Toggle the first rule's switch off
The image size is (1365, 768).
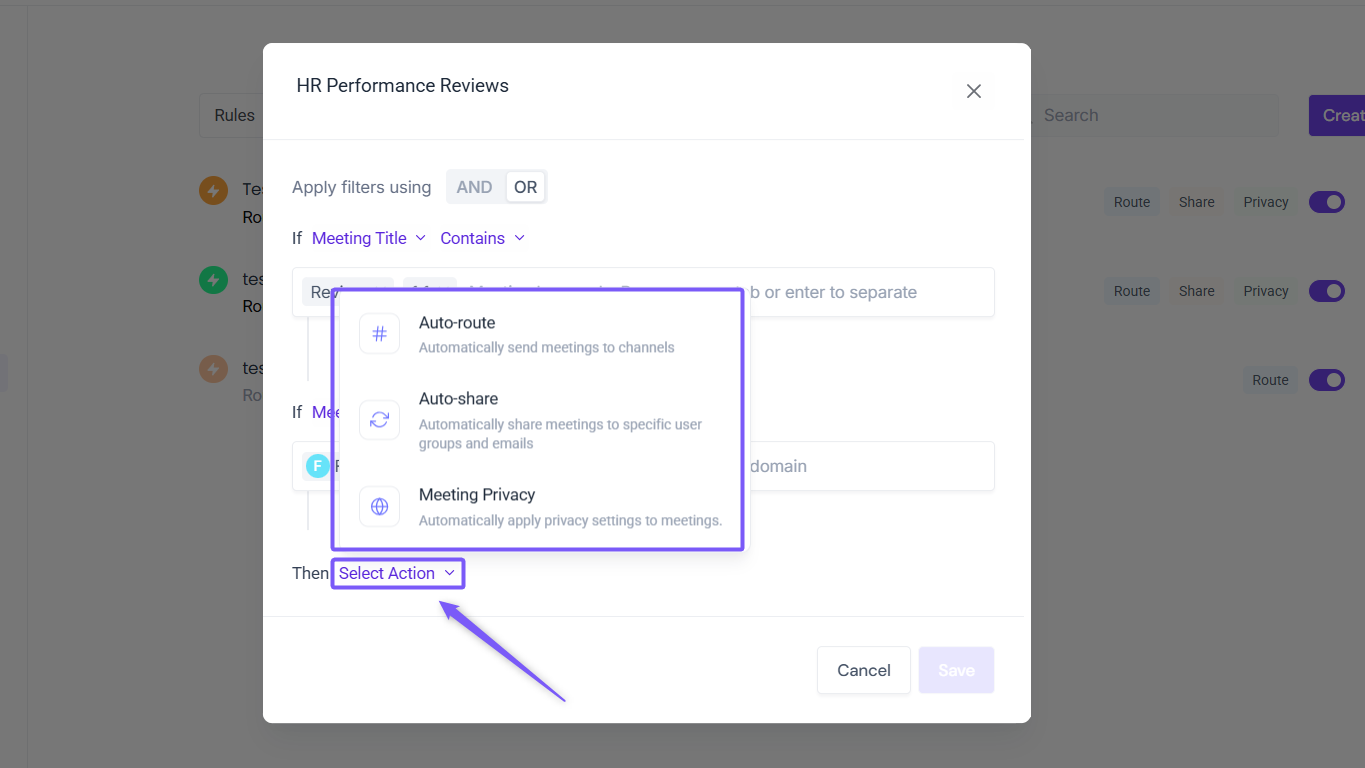1326,202
